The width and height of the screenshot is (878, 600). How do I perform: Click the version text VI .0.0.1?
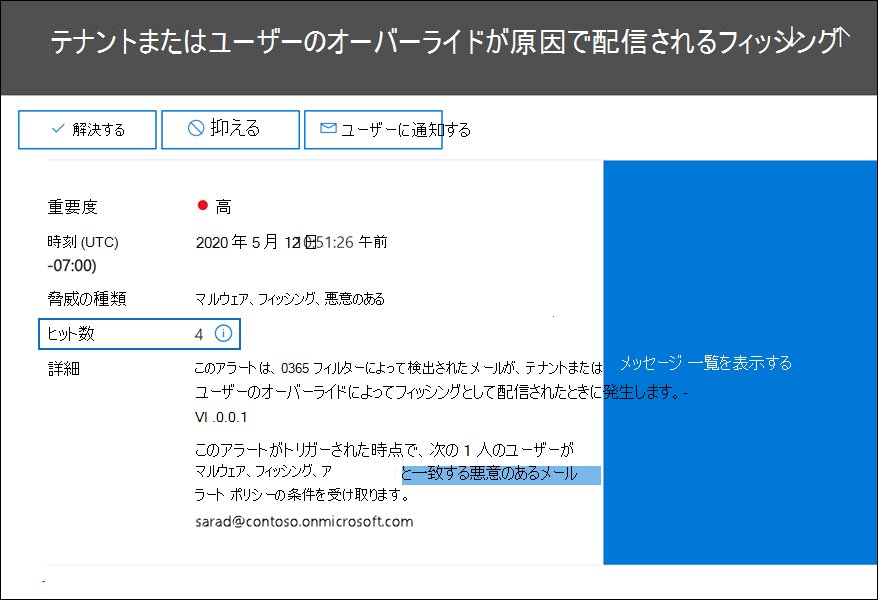coord(221,417)
